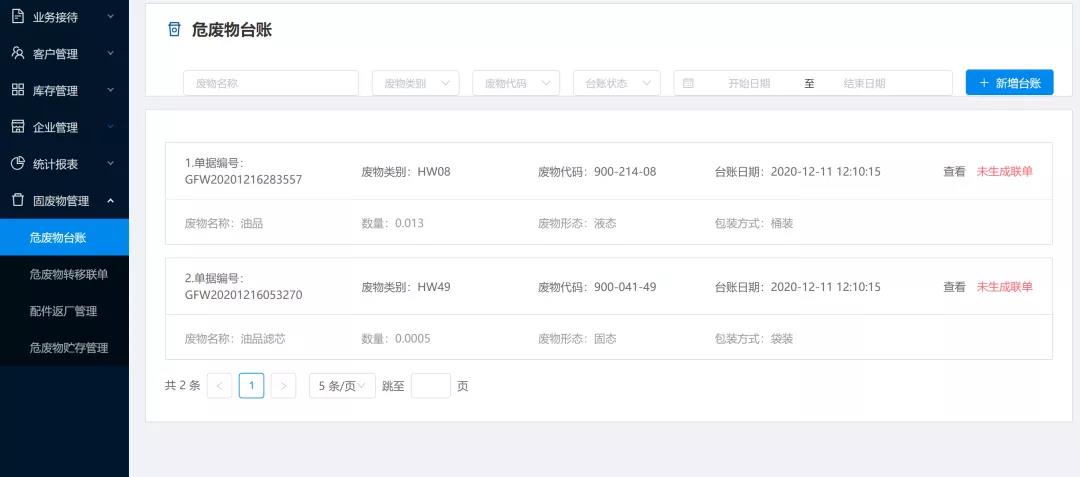1080x477 pixels.
Task: Click the 跳至 page number input
Action: pos(430,386)
